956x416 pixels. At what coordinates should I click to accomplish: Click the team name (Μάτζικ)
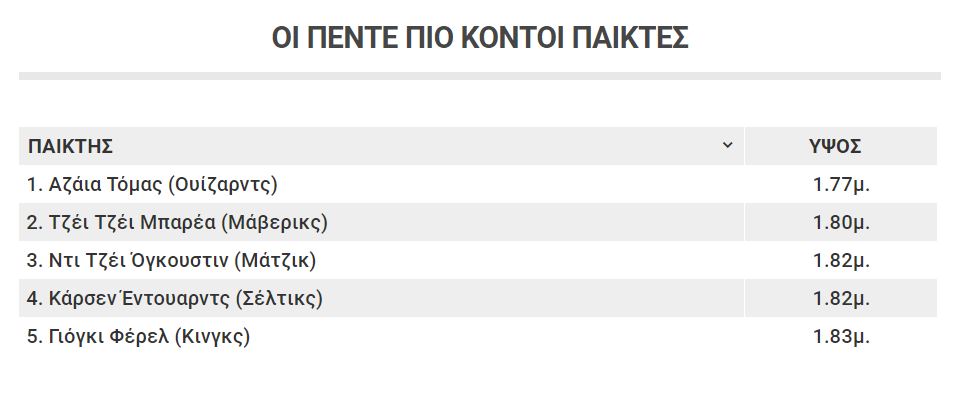(x=275, y=260)
